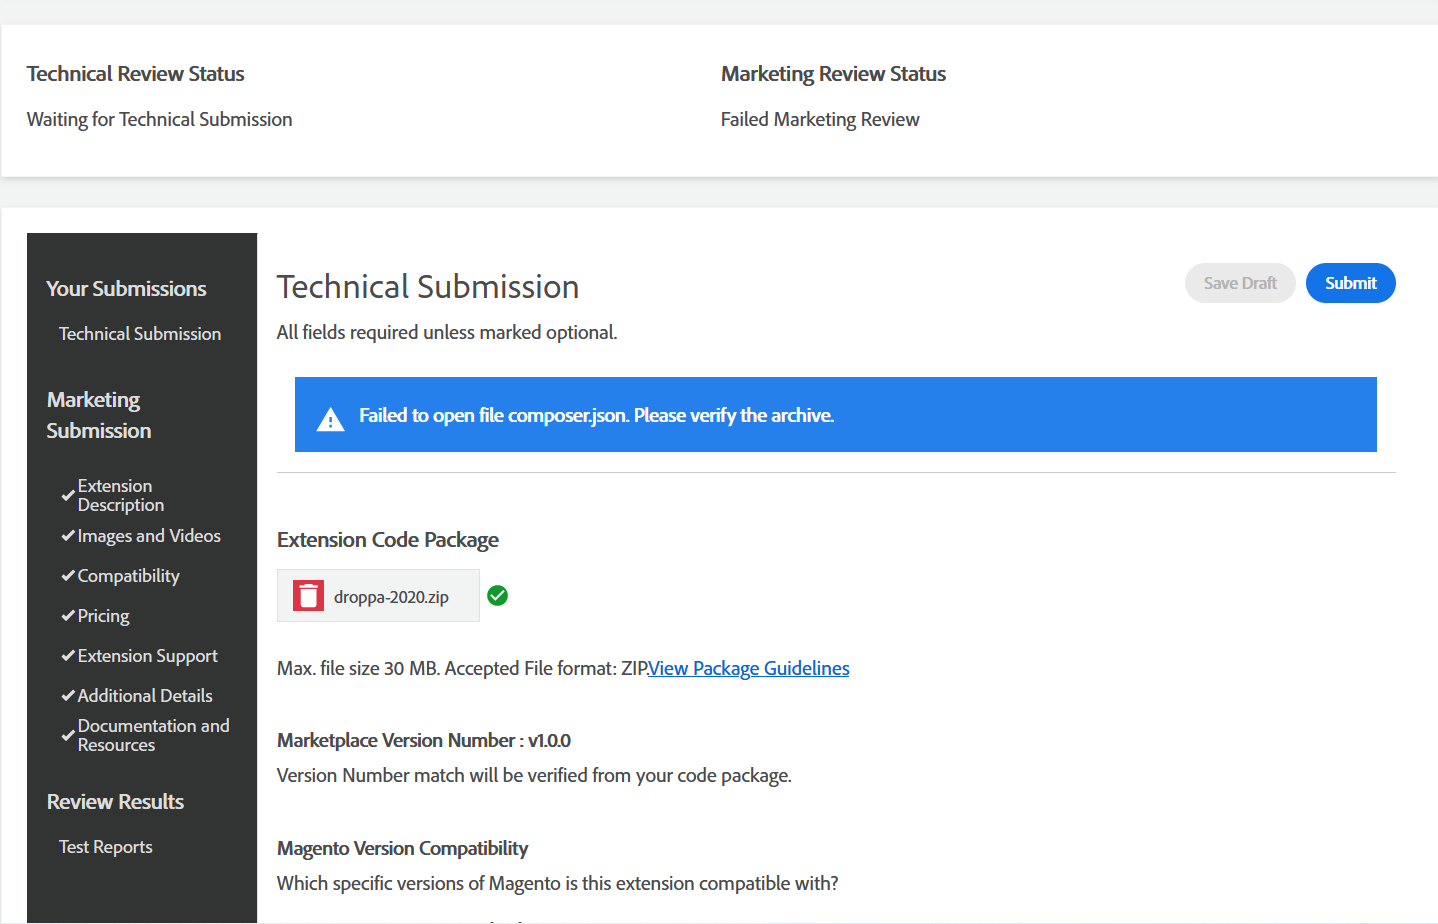Open Additional Details in sidebar
The width and height of the screenshot is (1438, 924).
tap(145, 696)
